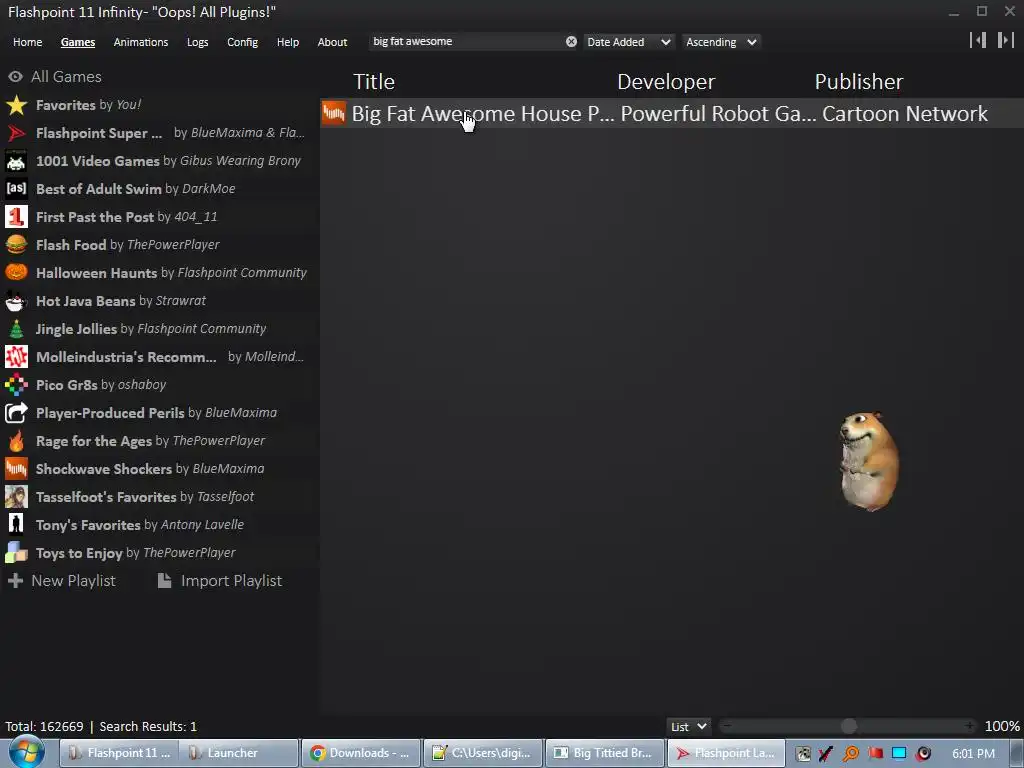
Task: Click the dancing hamster image
Action: point(869,461)
